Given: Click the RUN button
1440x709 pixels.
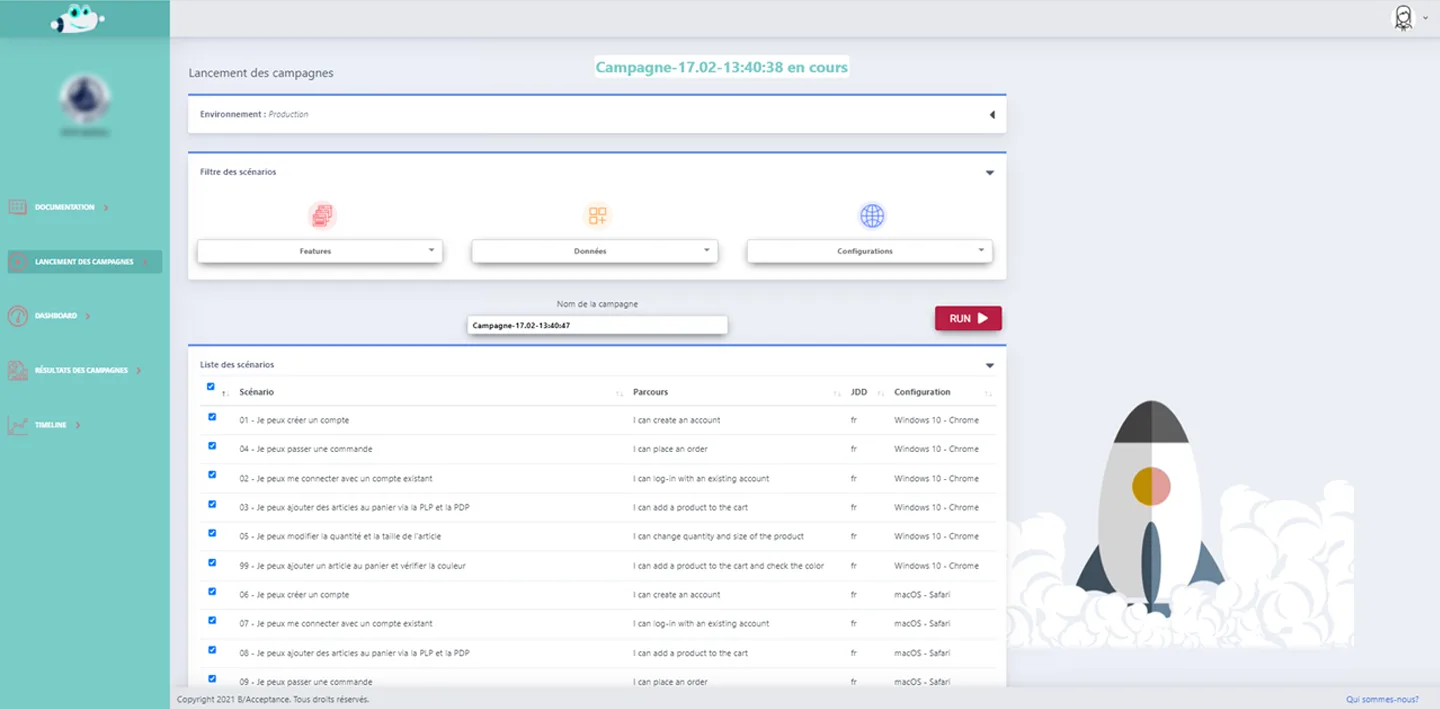Looking at the screenshot, I should (x=968, y=318).
